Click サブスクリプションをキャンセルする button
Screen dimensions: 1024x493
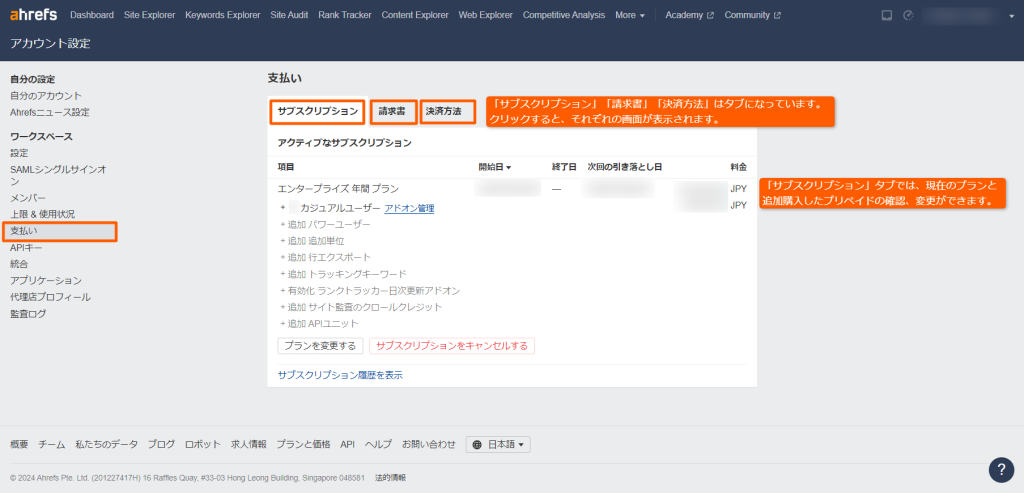[452, 346]
